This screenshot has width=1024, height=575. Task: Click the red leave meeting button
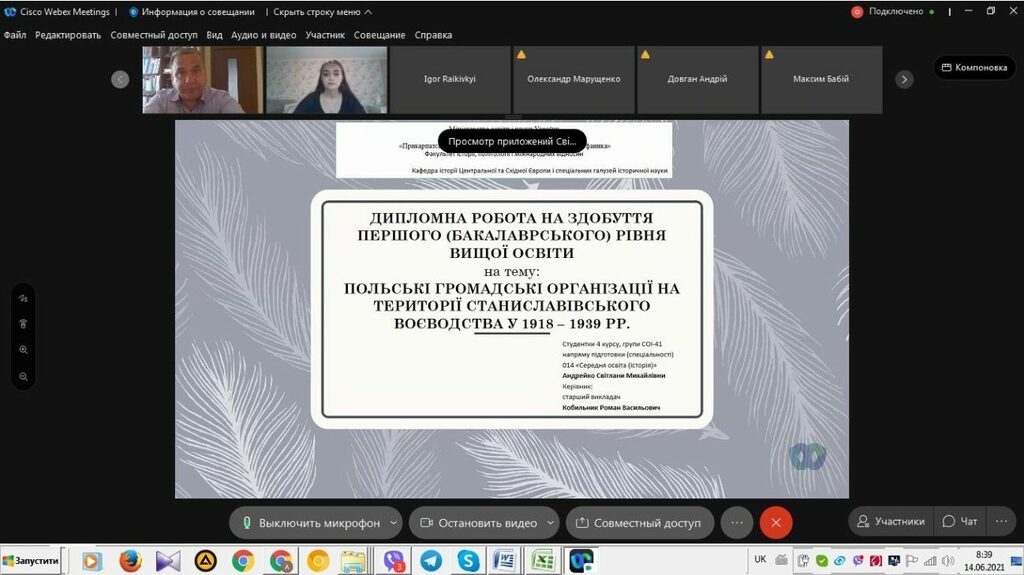(775, 522)
